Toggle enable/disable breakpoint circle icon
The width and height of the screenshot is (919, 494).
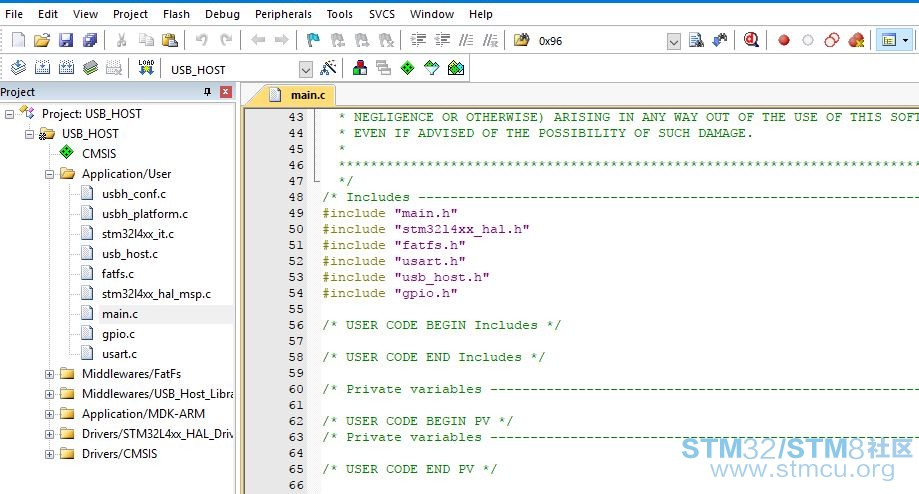(x=808, y=40)
